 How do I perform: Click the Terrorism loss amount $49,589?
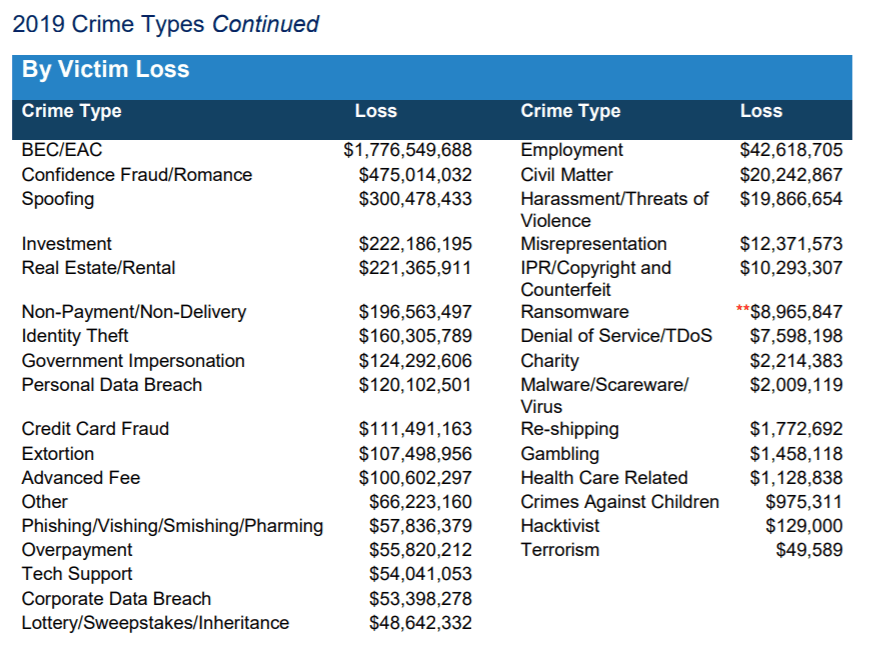coord(809,550)
